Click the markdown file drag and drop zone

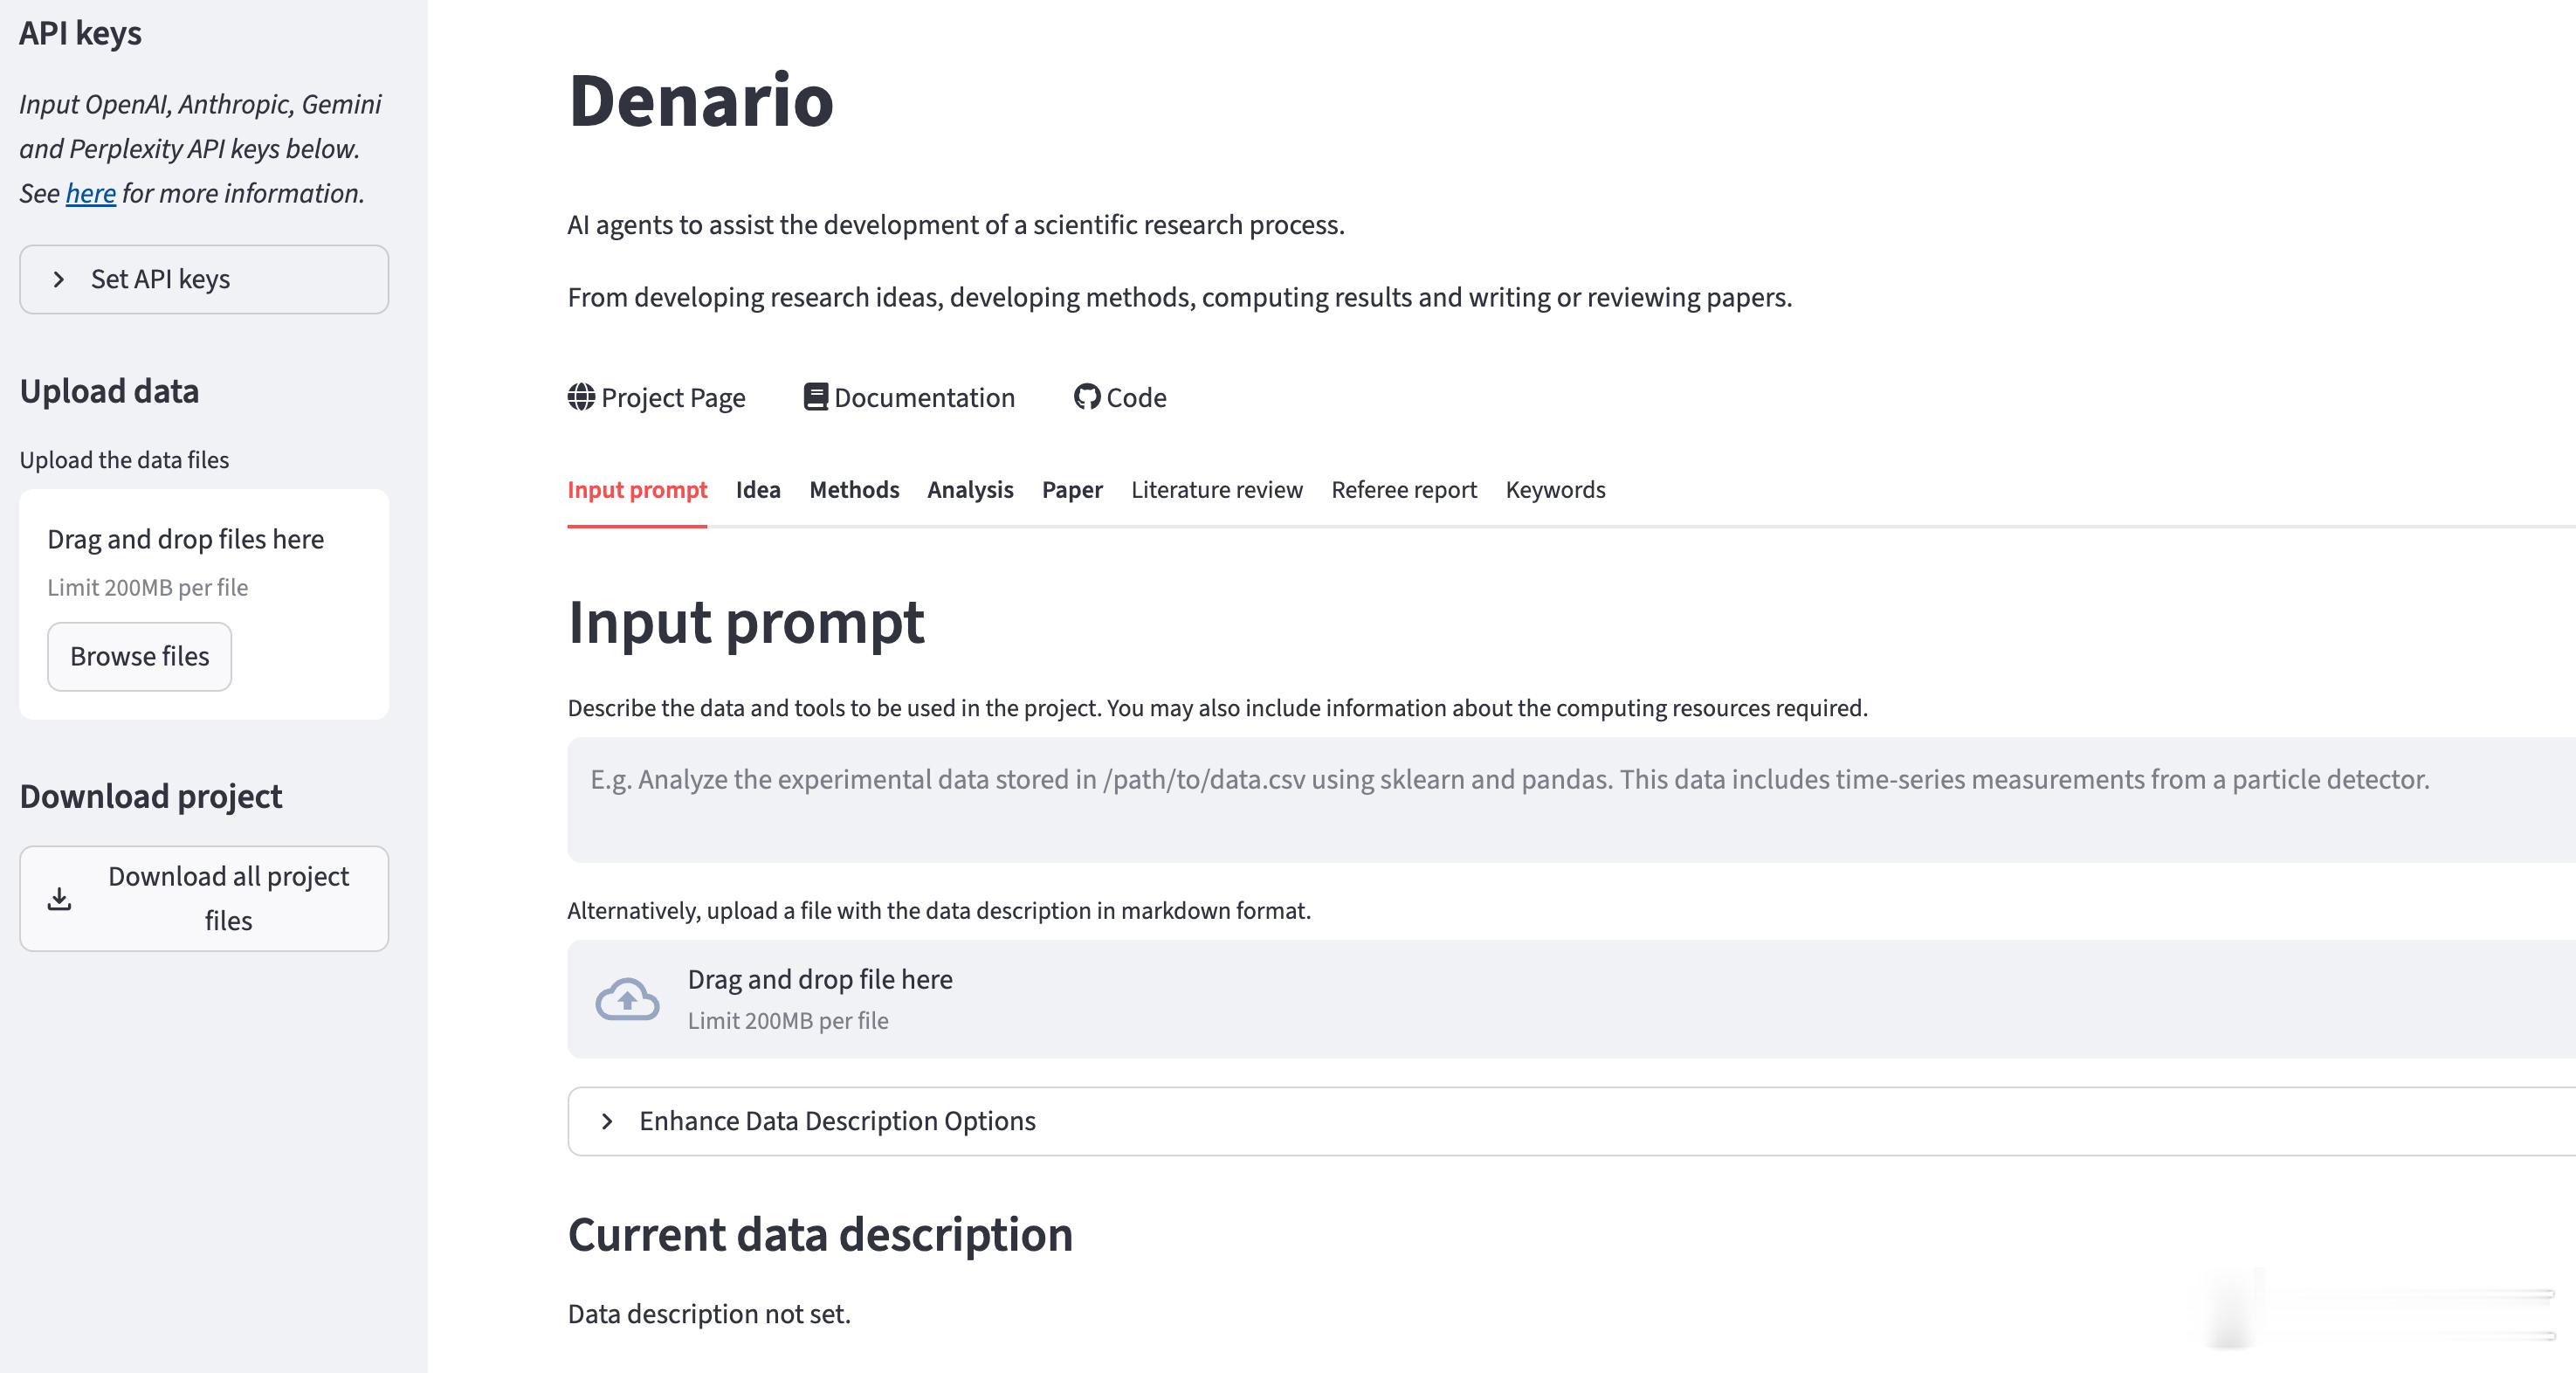(x=1500, y=999)
